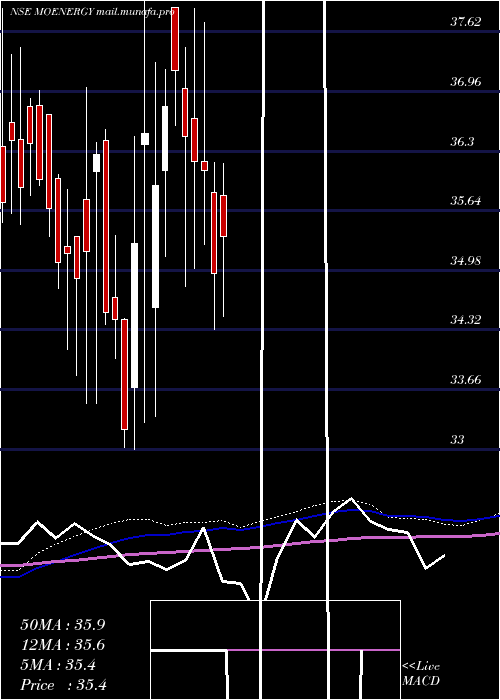Click the 33 price axis label
500x700 pixels.
(x=457, y=439)
